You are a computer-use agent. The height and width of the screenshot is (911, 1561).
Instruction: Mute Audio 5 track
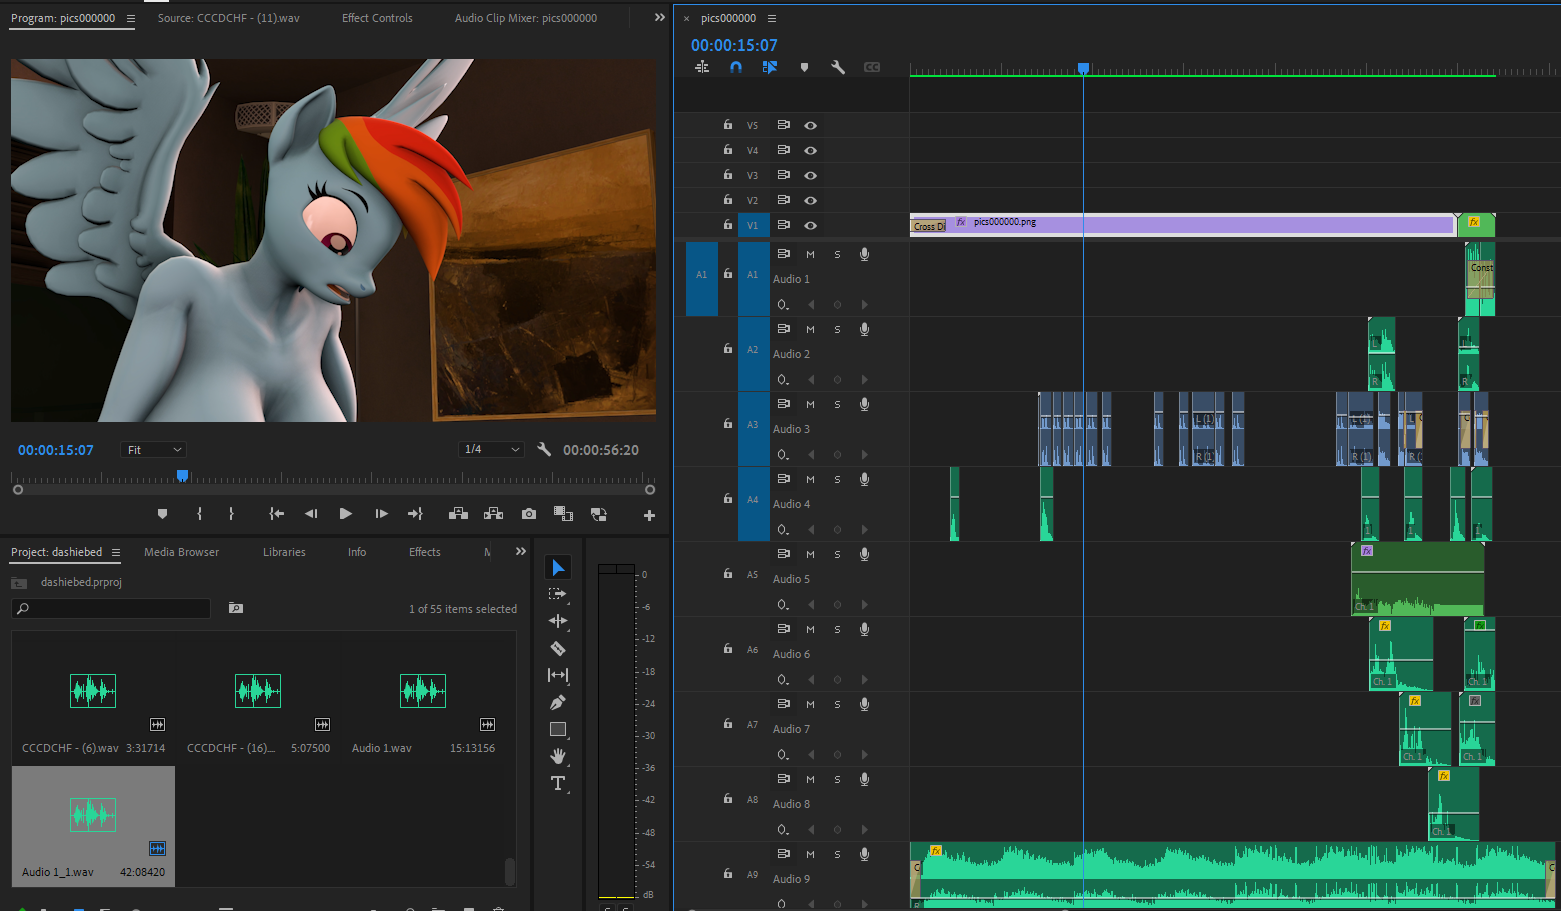coord(810,554)
